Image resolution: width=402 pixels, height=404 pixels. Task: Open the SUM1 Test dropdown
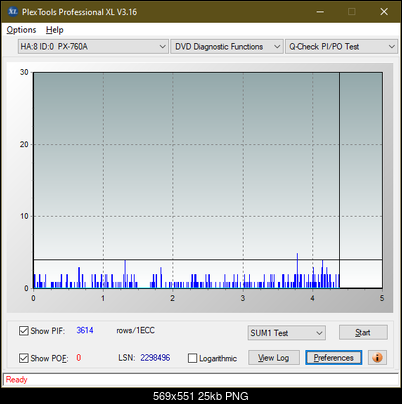pos(287,333)
